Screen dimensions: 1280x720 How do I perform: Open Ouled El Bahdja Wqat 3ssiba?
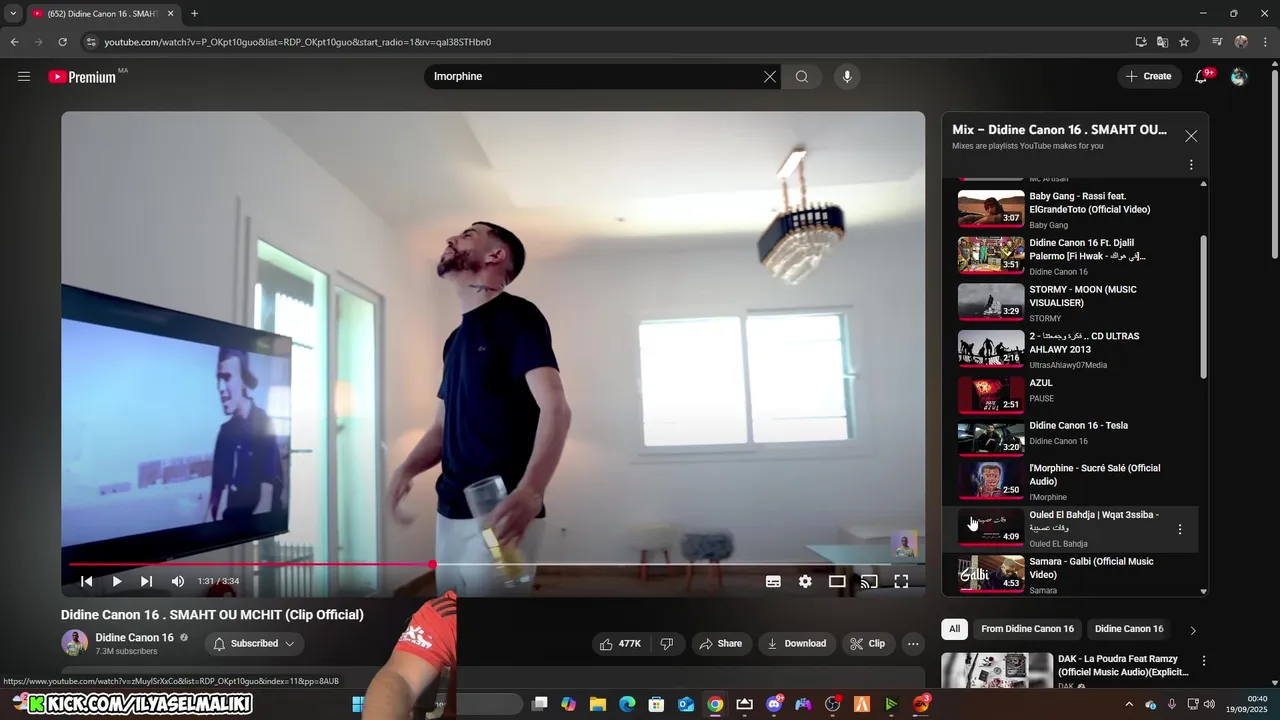1070,529
